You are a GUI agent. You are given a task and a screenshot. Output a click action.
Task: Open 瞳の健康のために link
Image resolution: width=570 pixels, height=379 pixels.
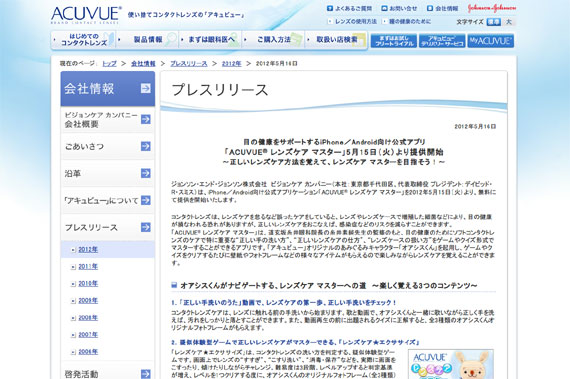coord(410,21)
